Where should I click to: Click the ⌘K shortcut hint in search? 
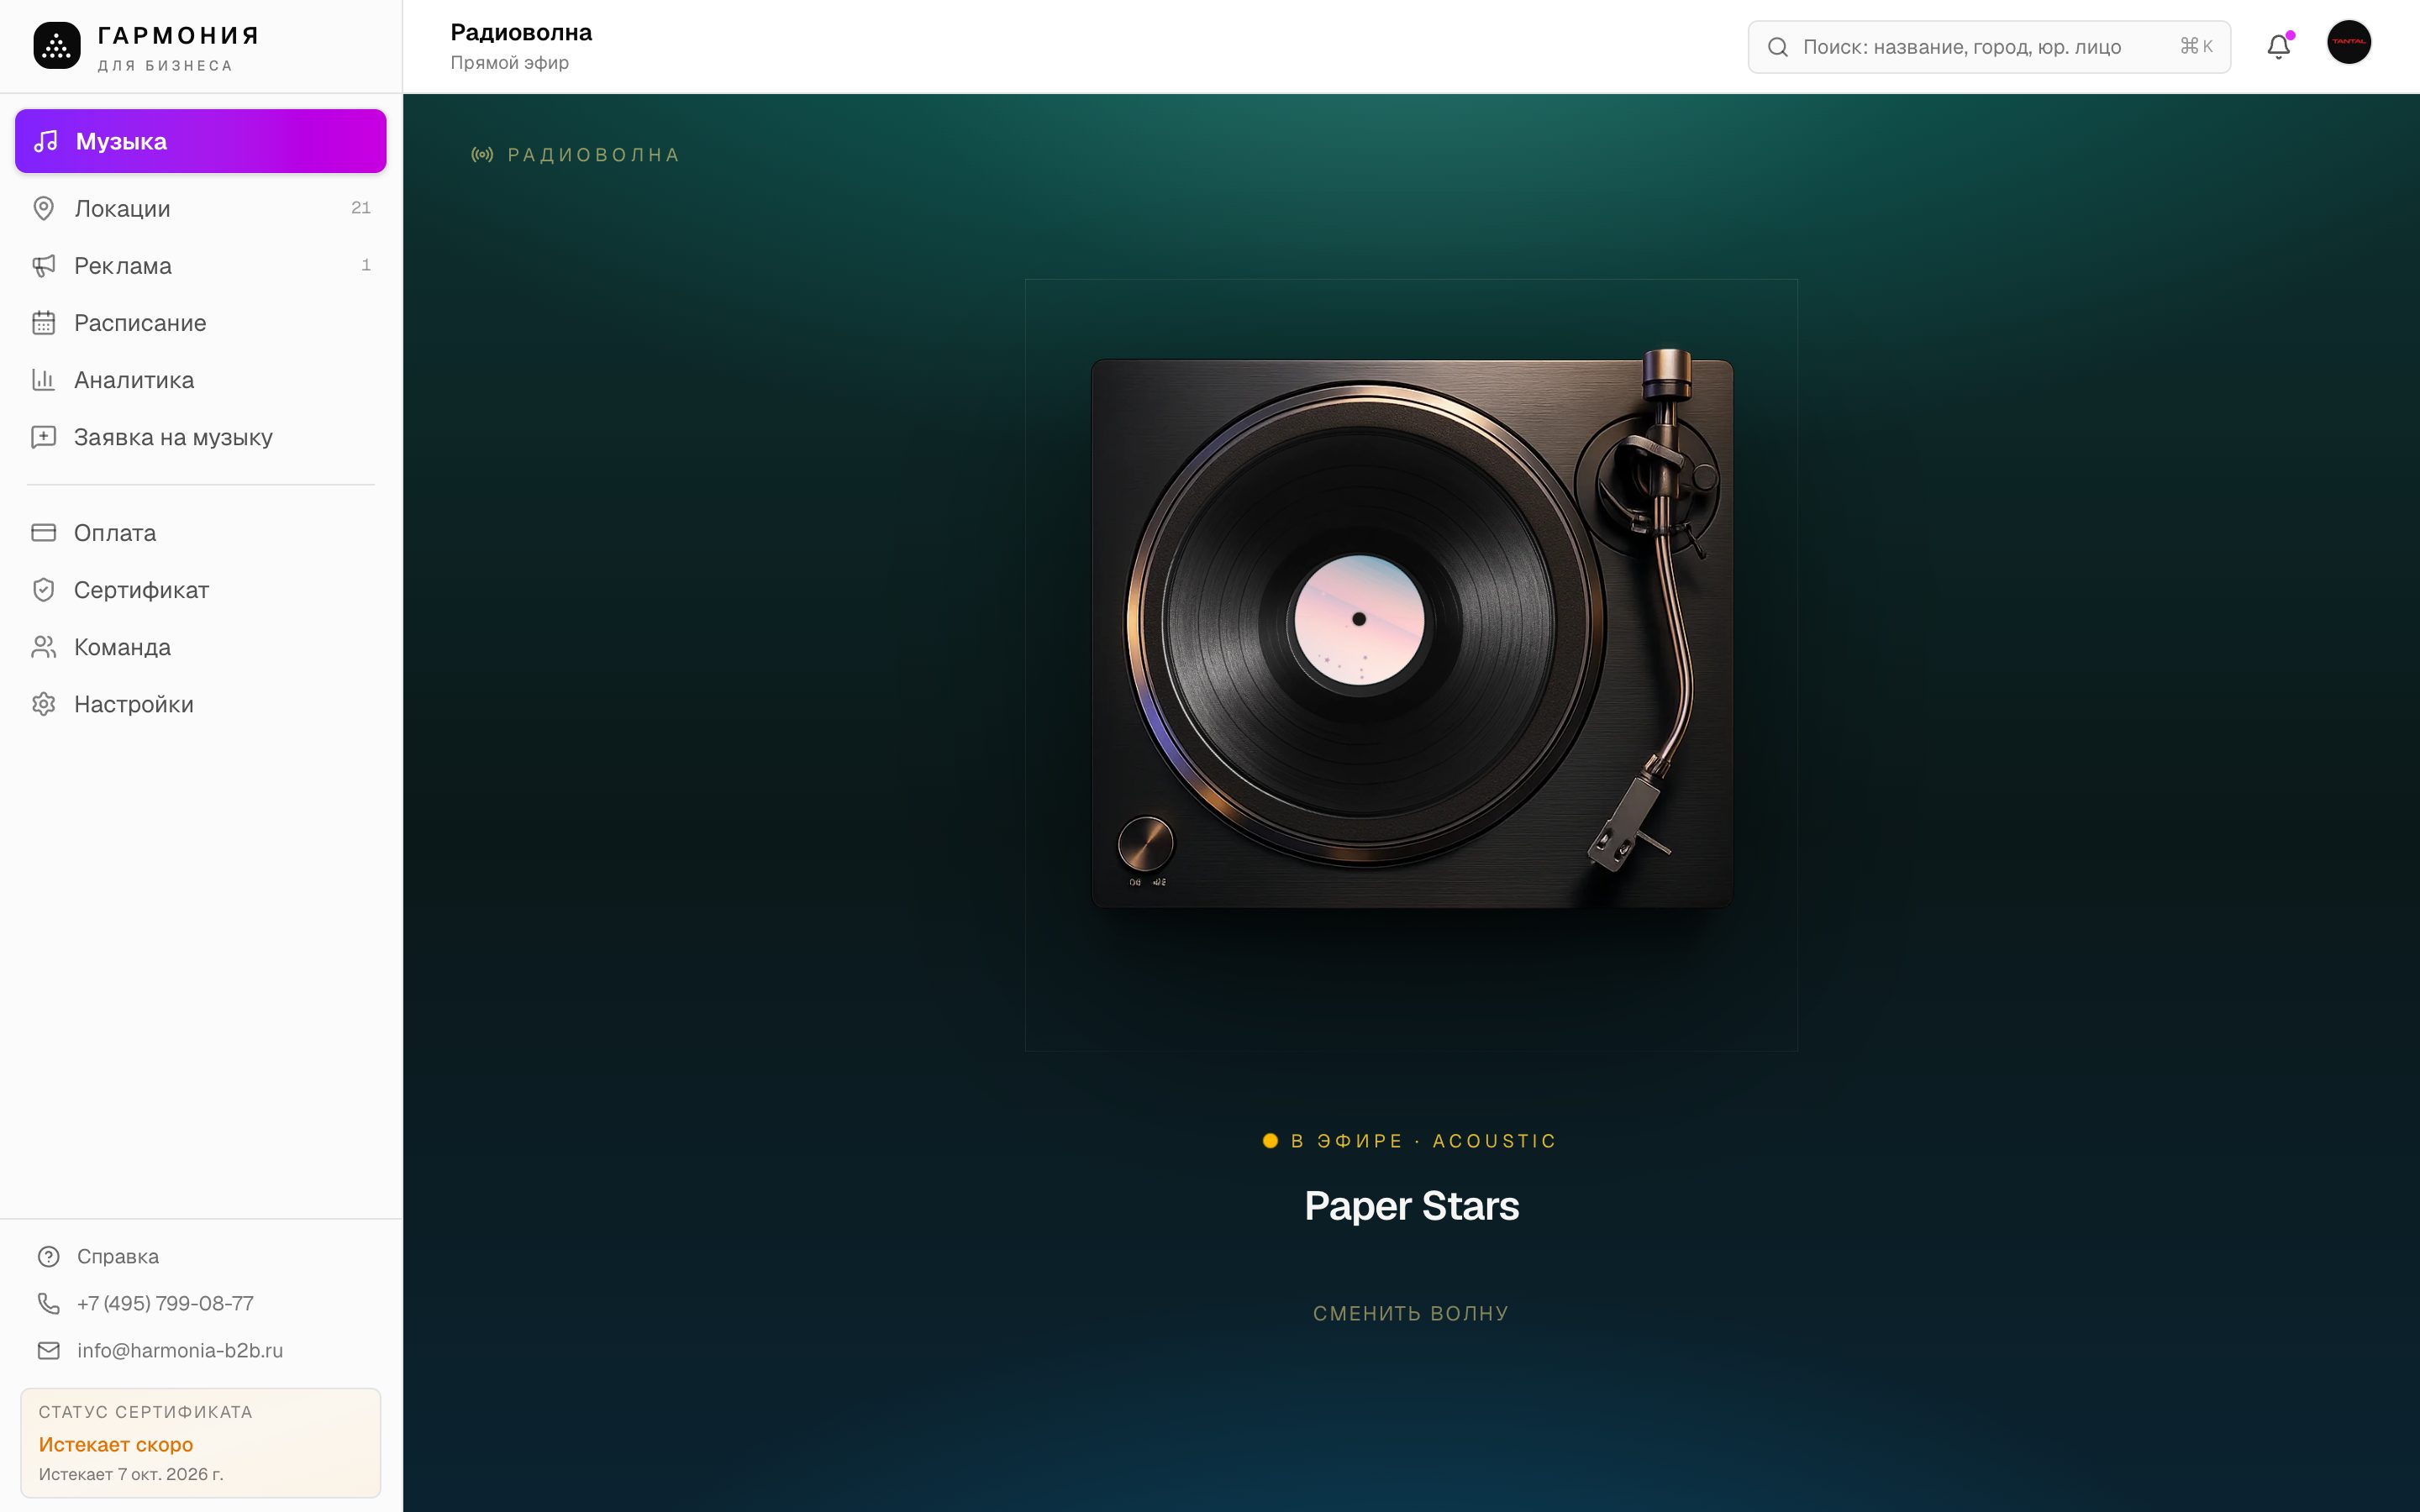(2196, 46)
